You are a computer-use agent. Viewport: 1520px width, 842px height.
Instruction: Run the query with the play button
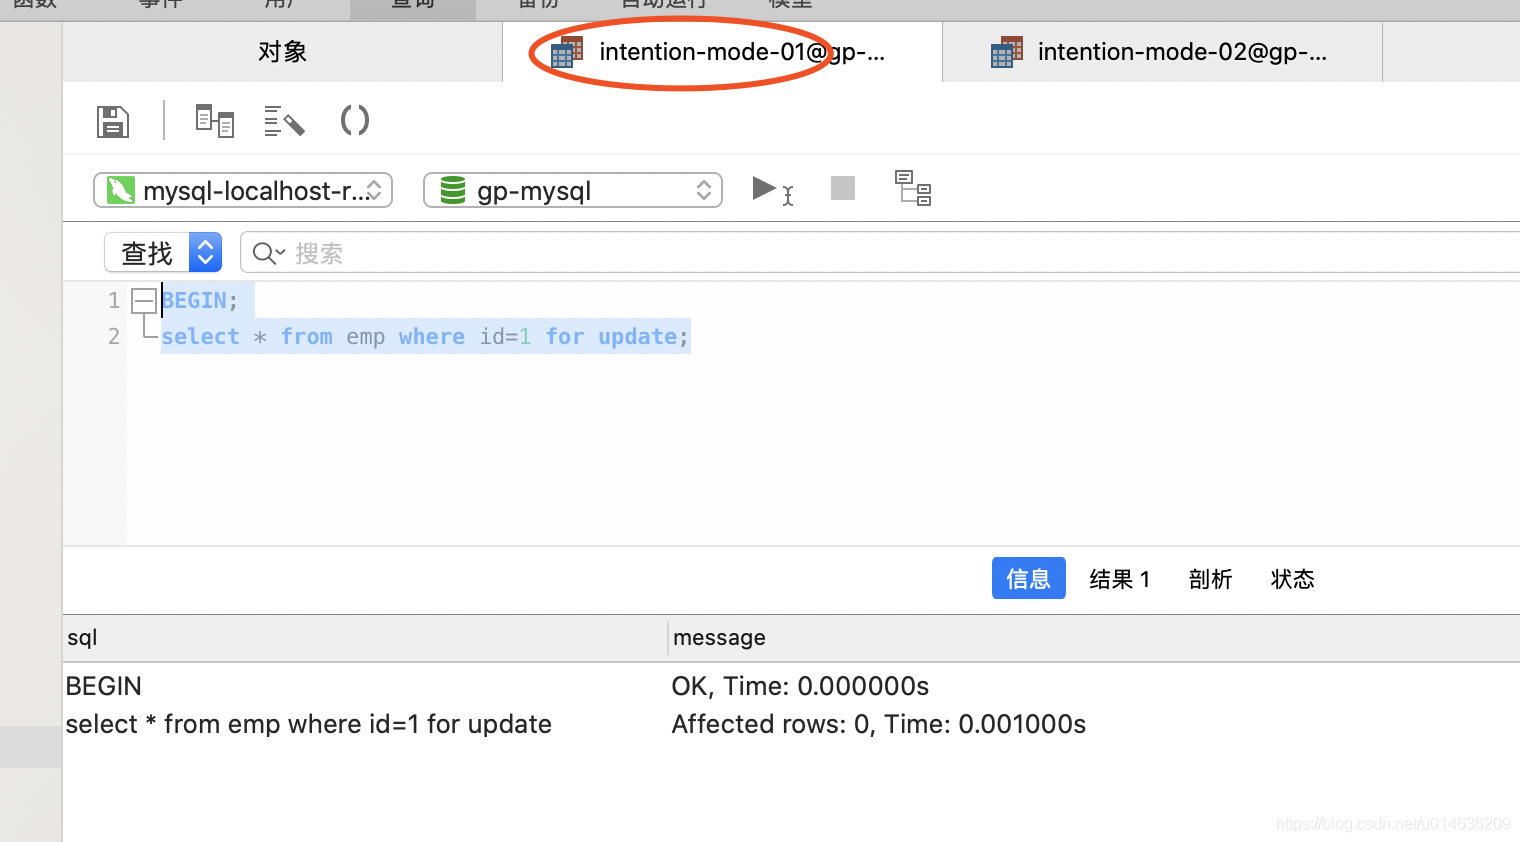pyautogui.click(x=765, y=188)
